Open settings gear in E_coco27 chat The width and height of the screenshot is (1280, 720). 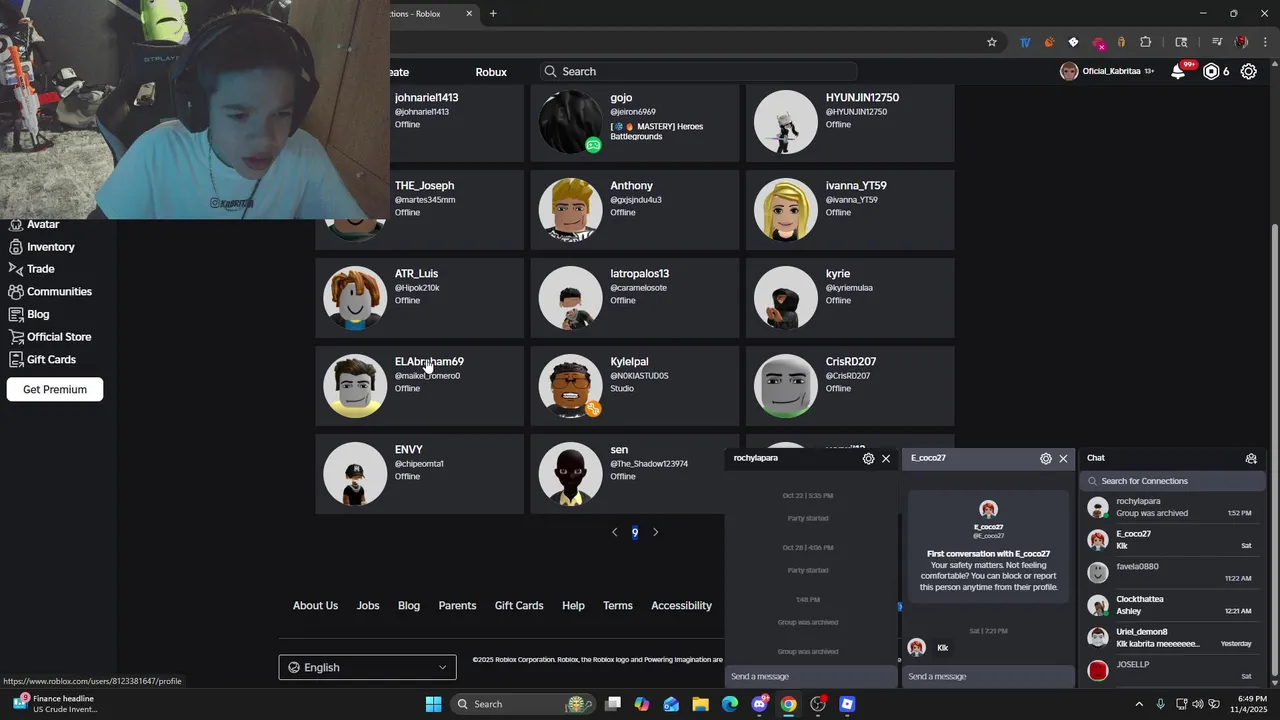click(1046, 459)
